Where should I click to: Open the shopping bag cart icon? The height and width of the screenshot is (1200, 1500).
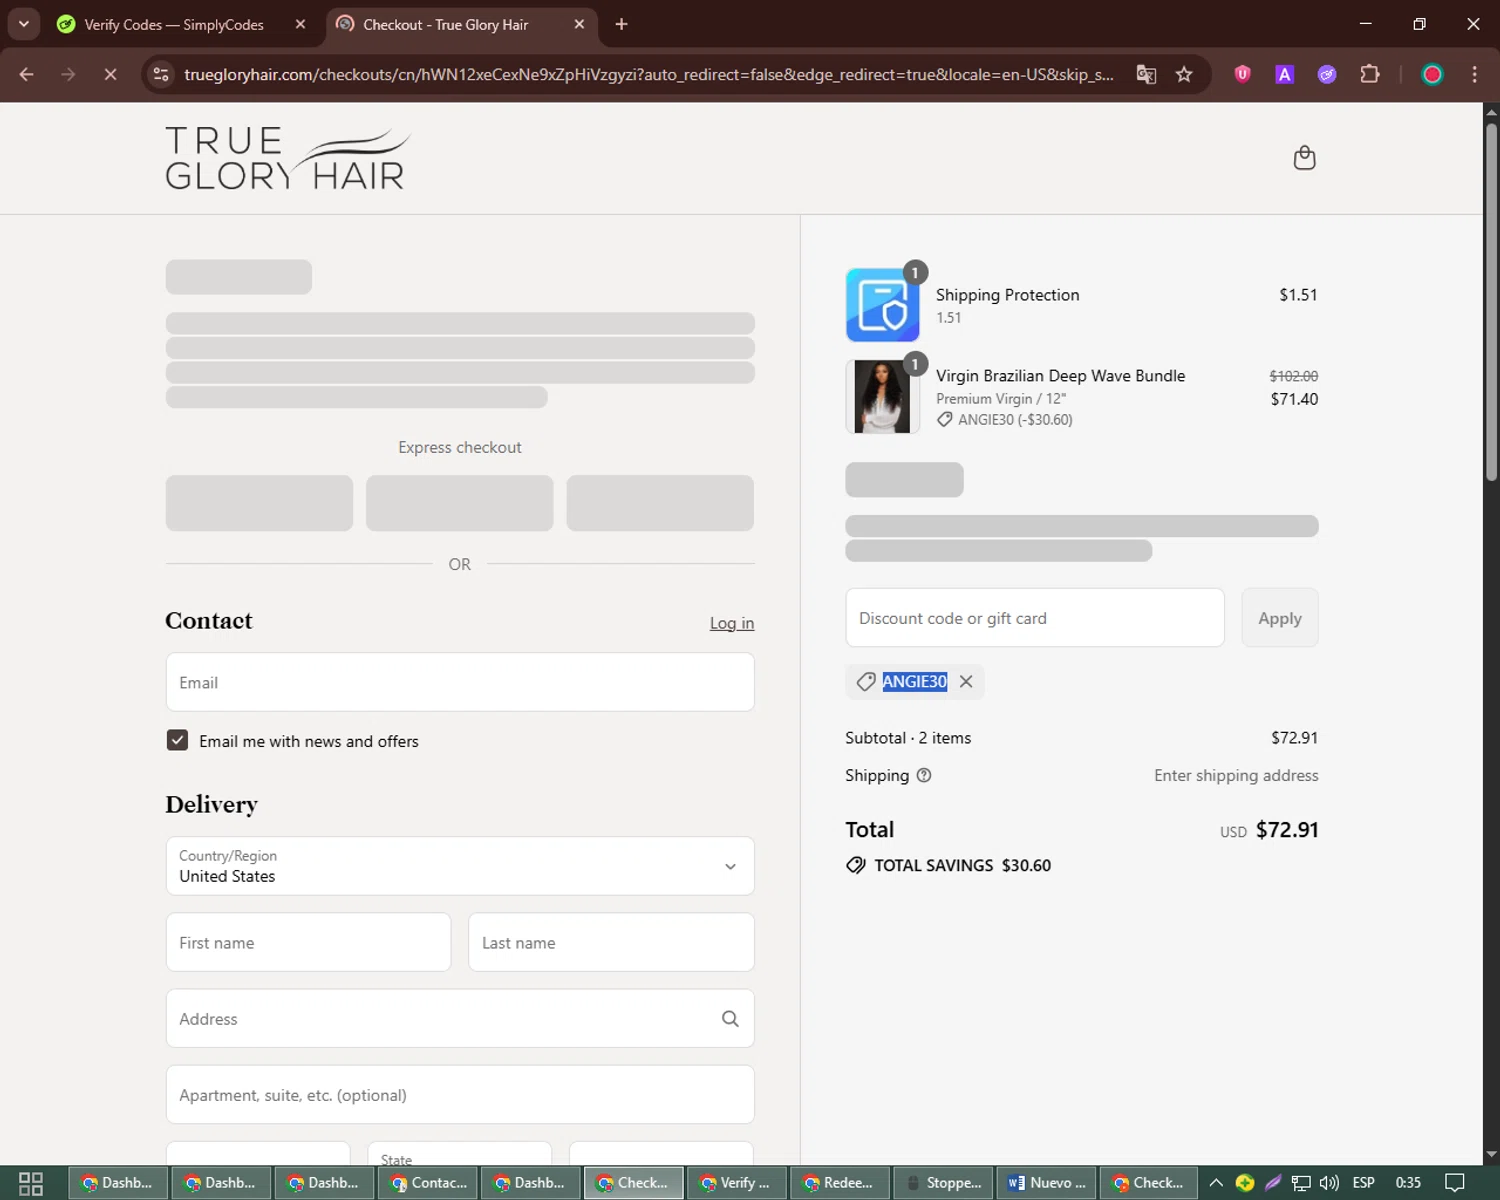[1304, 158]
